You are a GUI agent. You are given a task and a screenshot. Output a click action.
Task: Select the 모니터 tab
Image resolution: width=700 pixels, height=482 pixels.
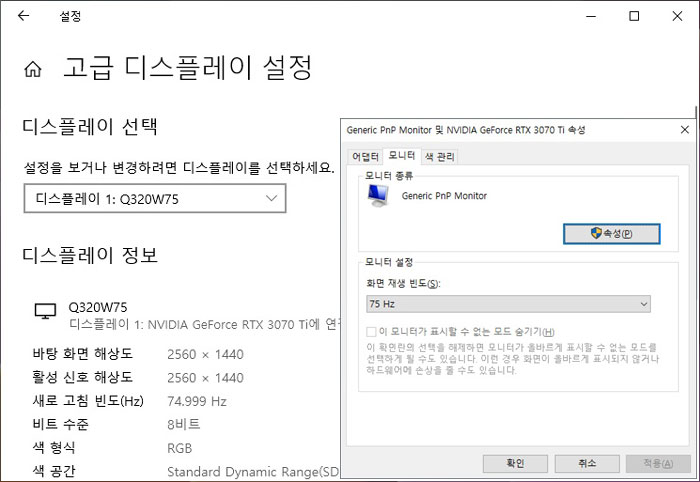(x=402, y=156)
